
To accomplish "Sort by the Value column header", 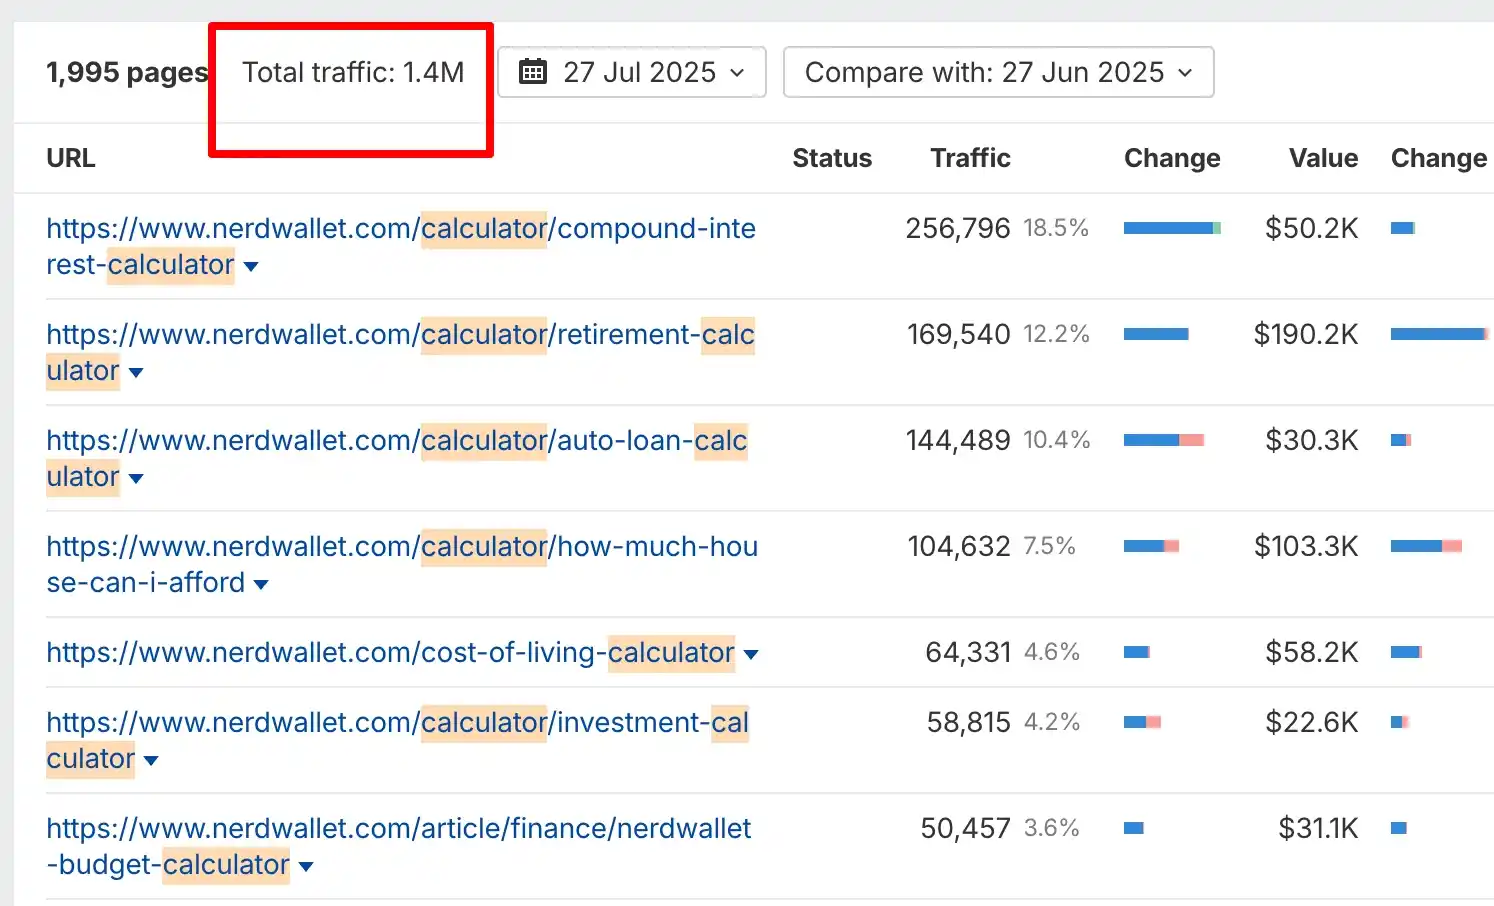I will coord(1323,158).
